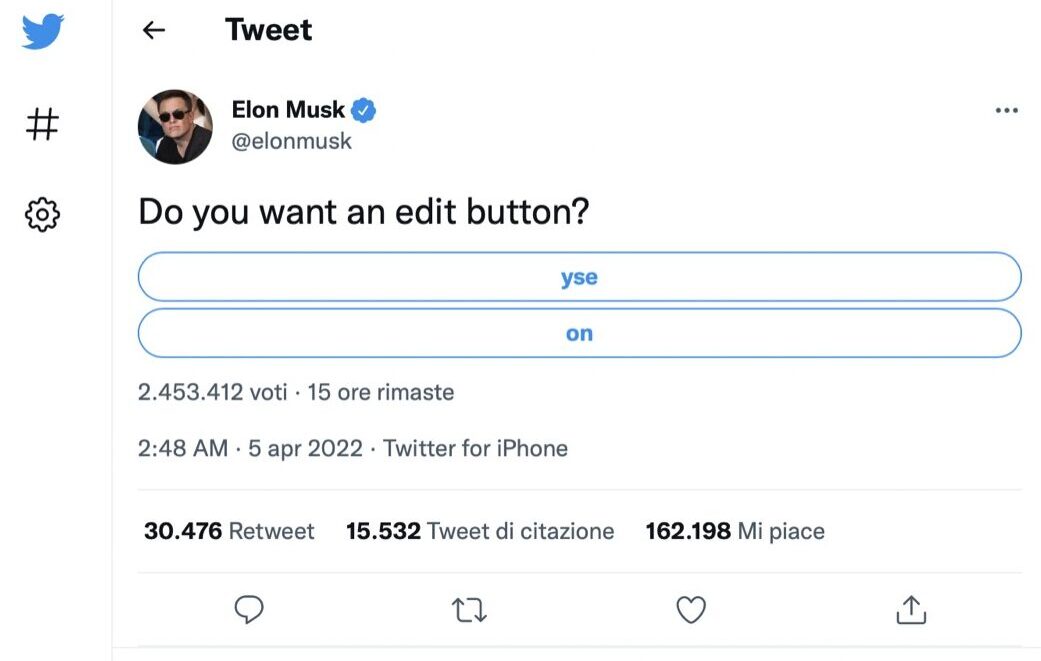
Task: Open the Tweet header view
Action: (x=267, y=30)
